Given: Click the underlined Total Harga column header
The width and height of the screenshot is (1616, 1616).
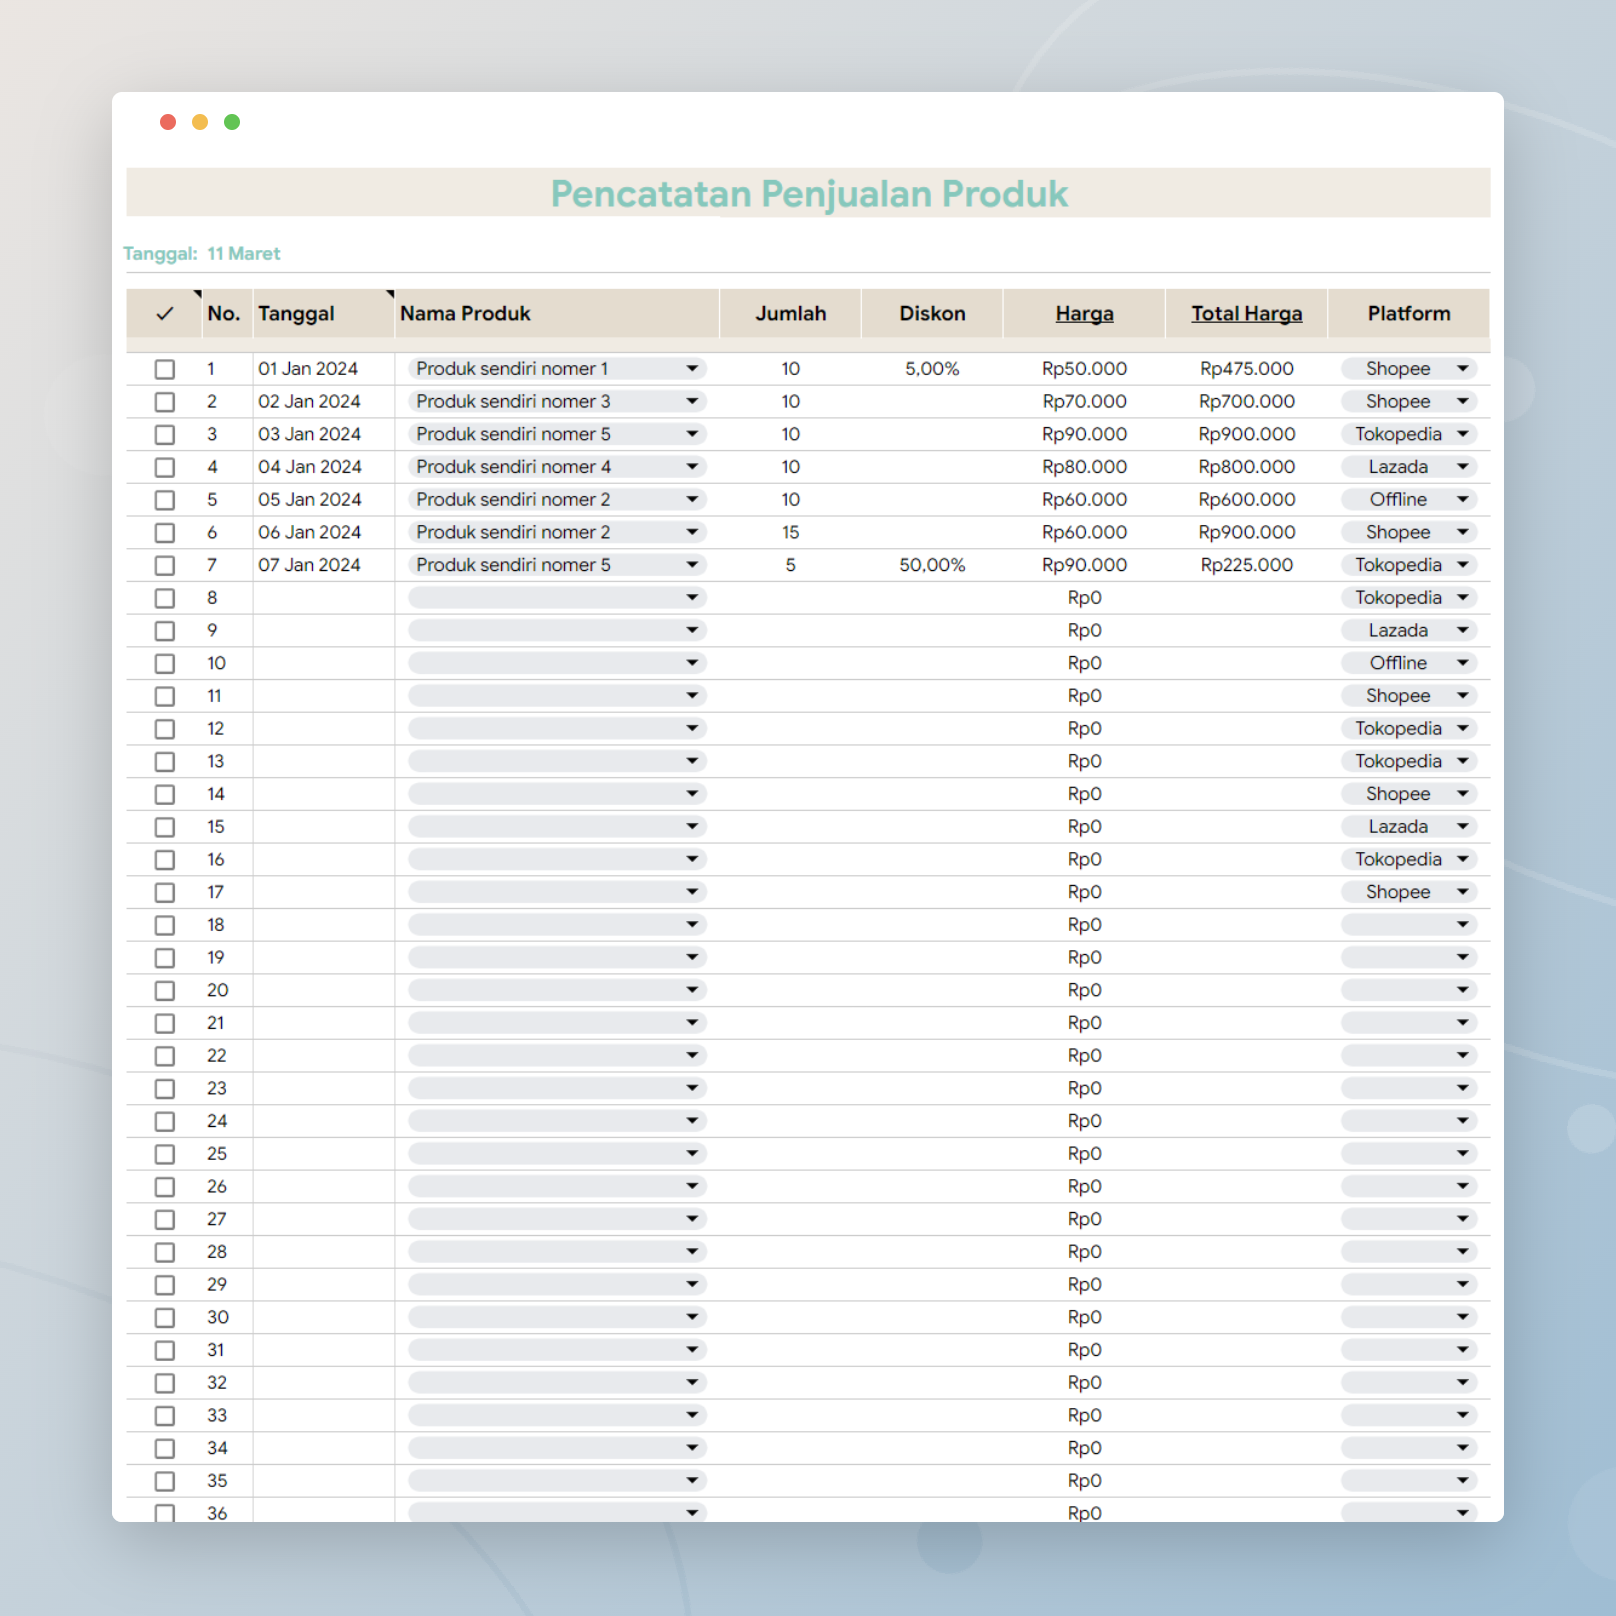Looking at the screenshot, I should coord(1247,314).
